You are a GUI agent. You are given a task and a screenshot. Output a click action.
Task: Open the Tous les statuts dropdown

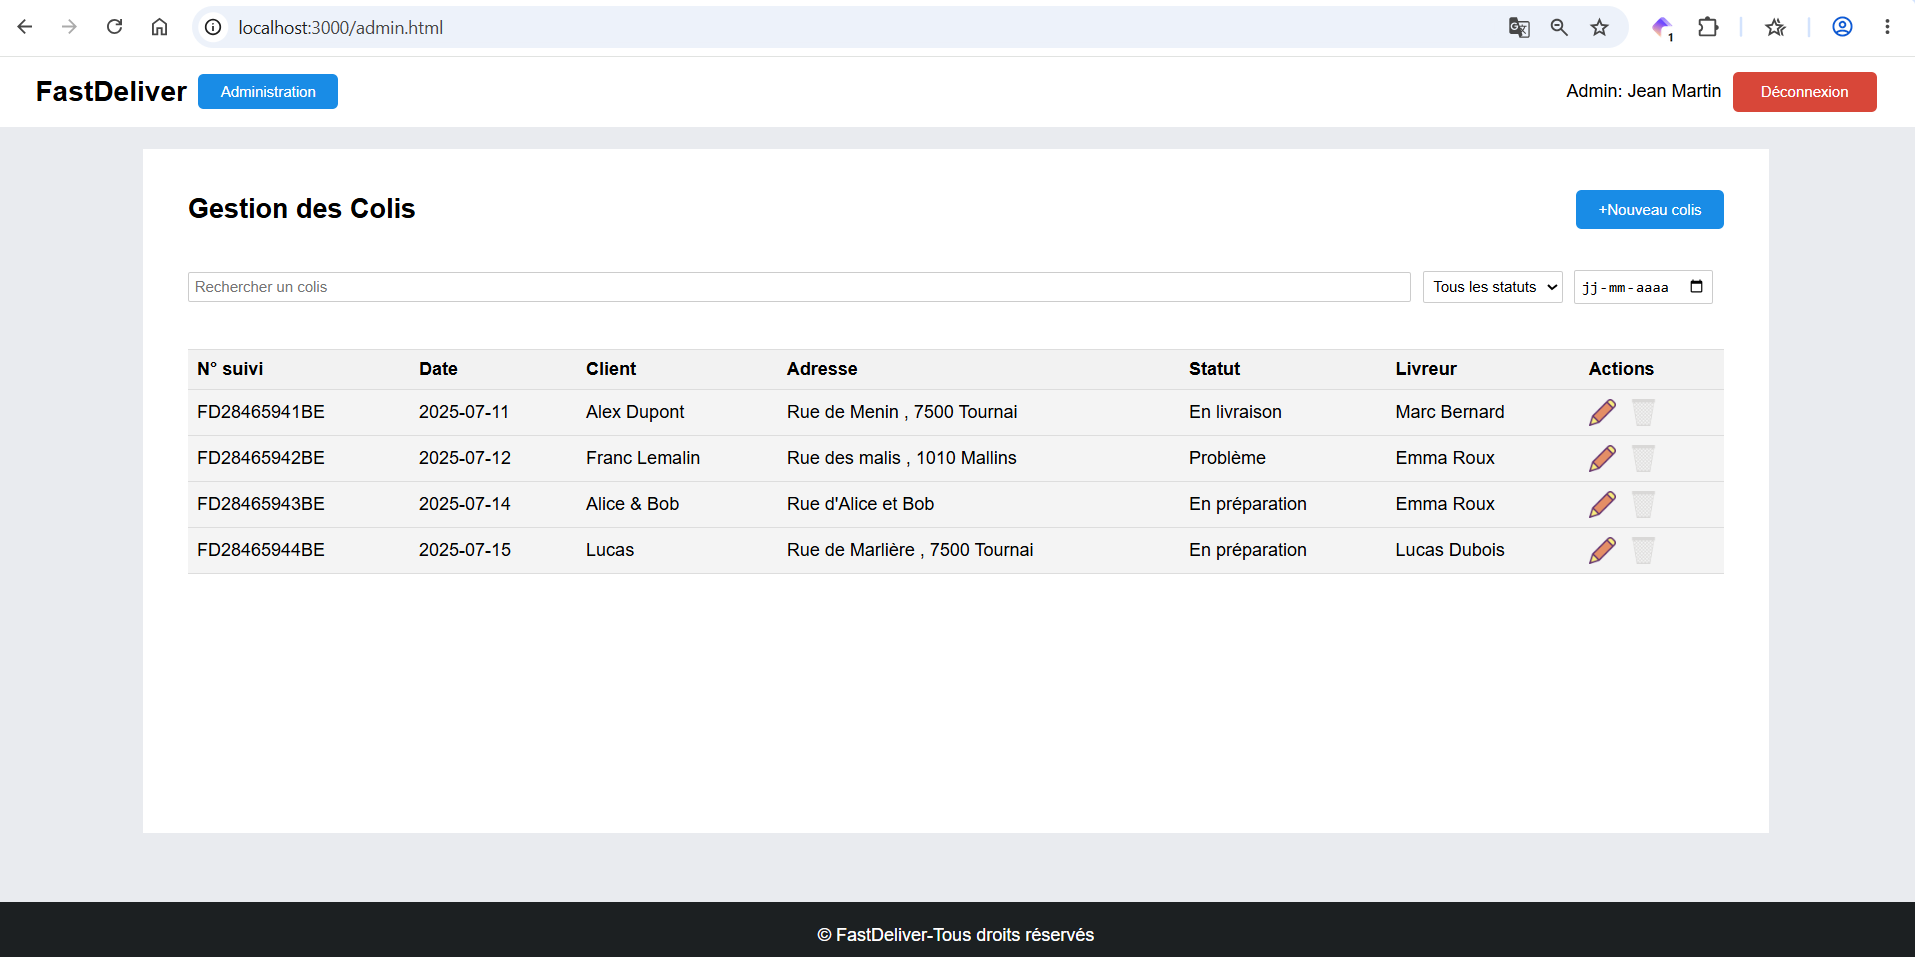tap(1493, 287)
